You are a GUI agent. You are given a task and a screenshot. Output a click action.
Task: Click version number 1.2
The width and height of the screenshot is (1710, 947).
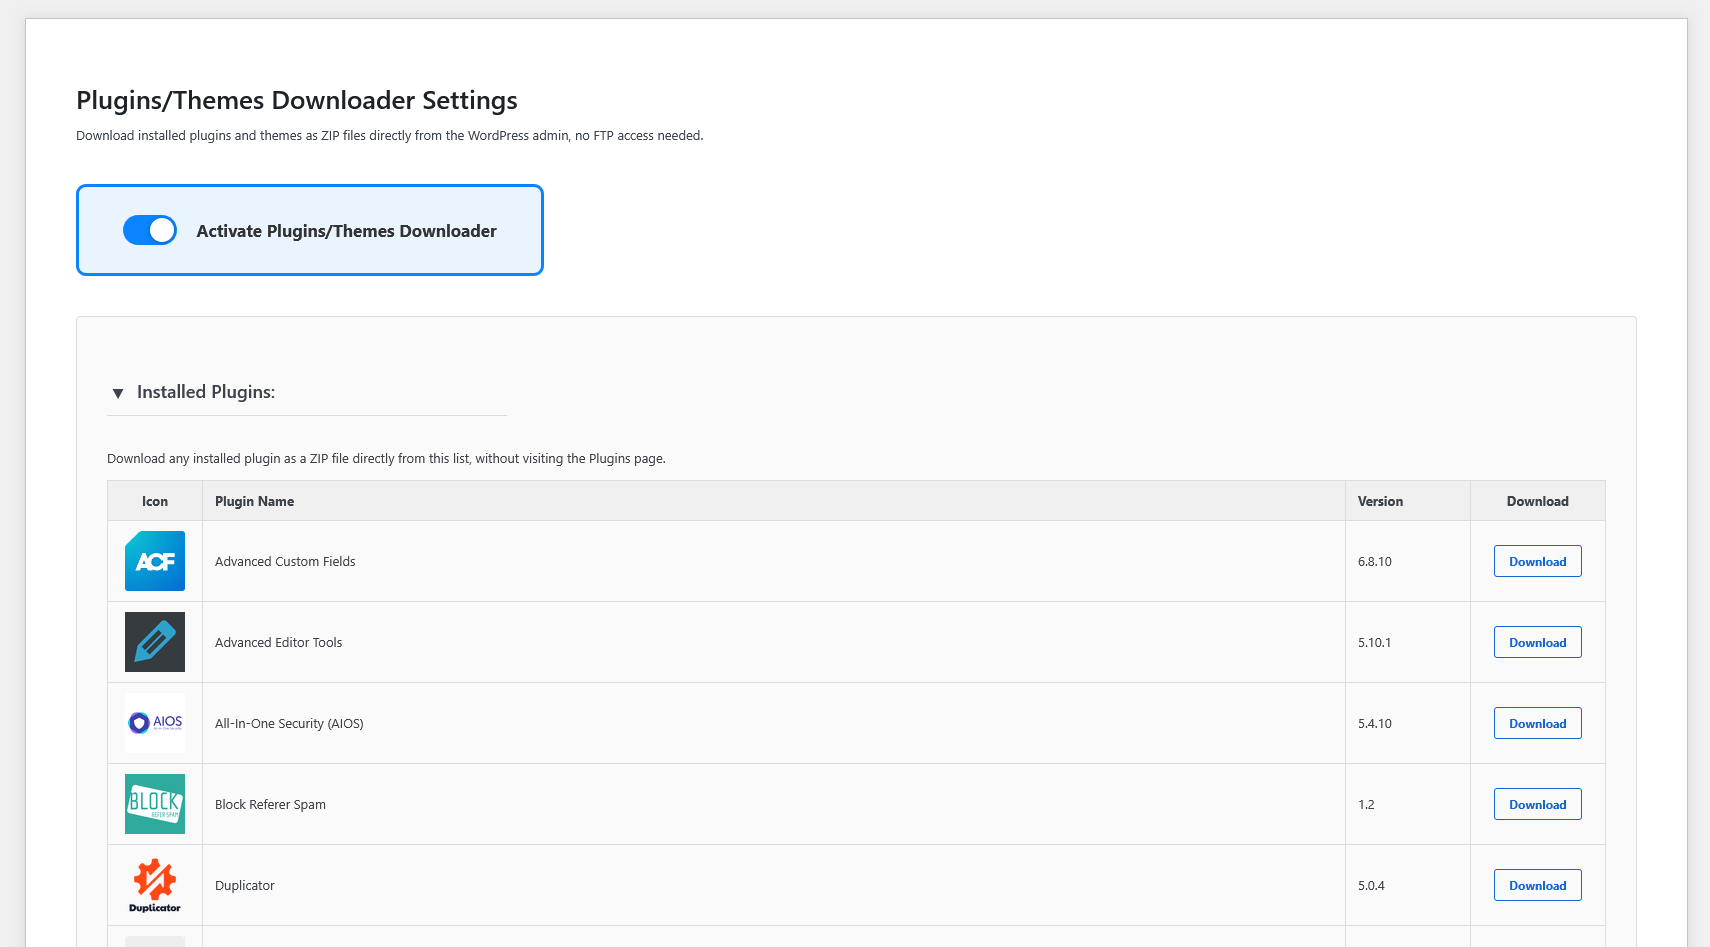[1366, 804]
